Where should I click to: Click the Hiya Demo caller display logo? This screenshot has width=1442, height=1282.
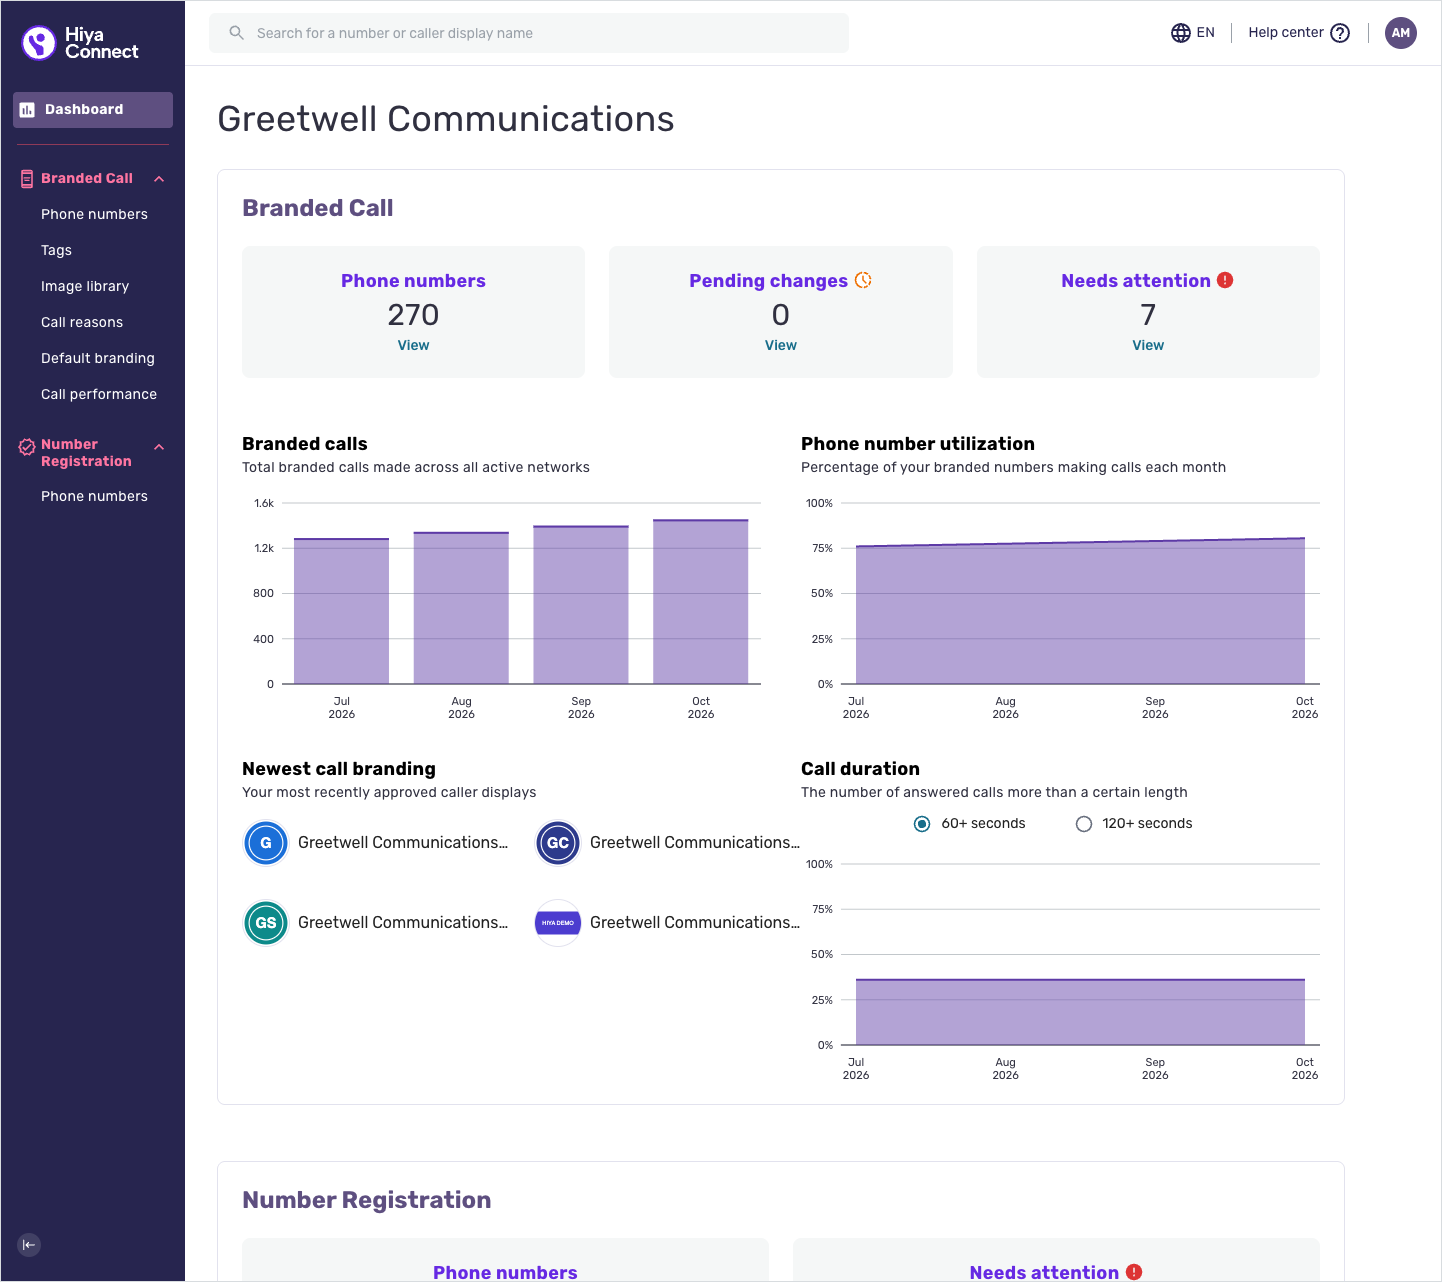tap(558, 923)
